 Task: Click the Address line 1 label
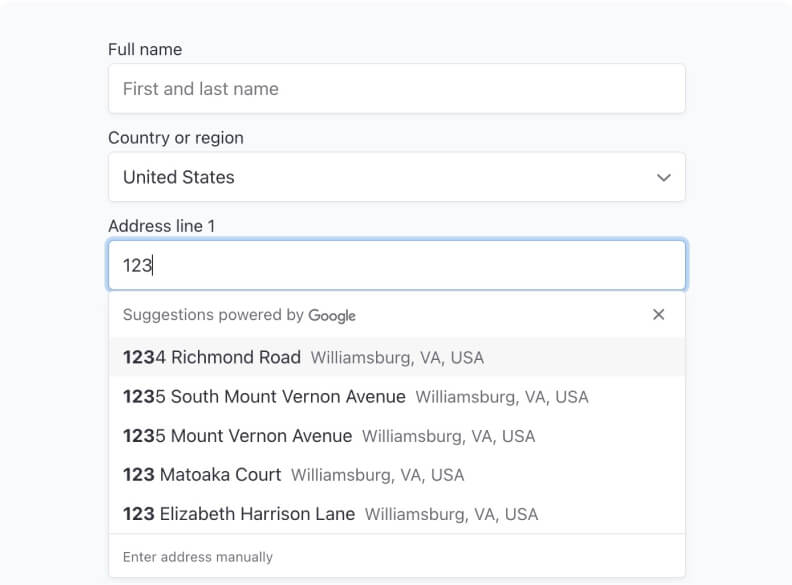(162, 226)
